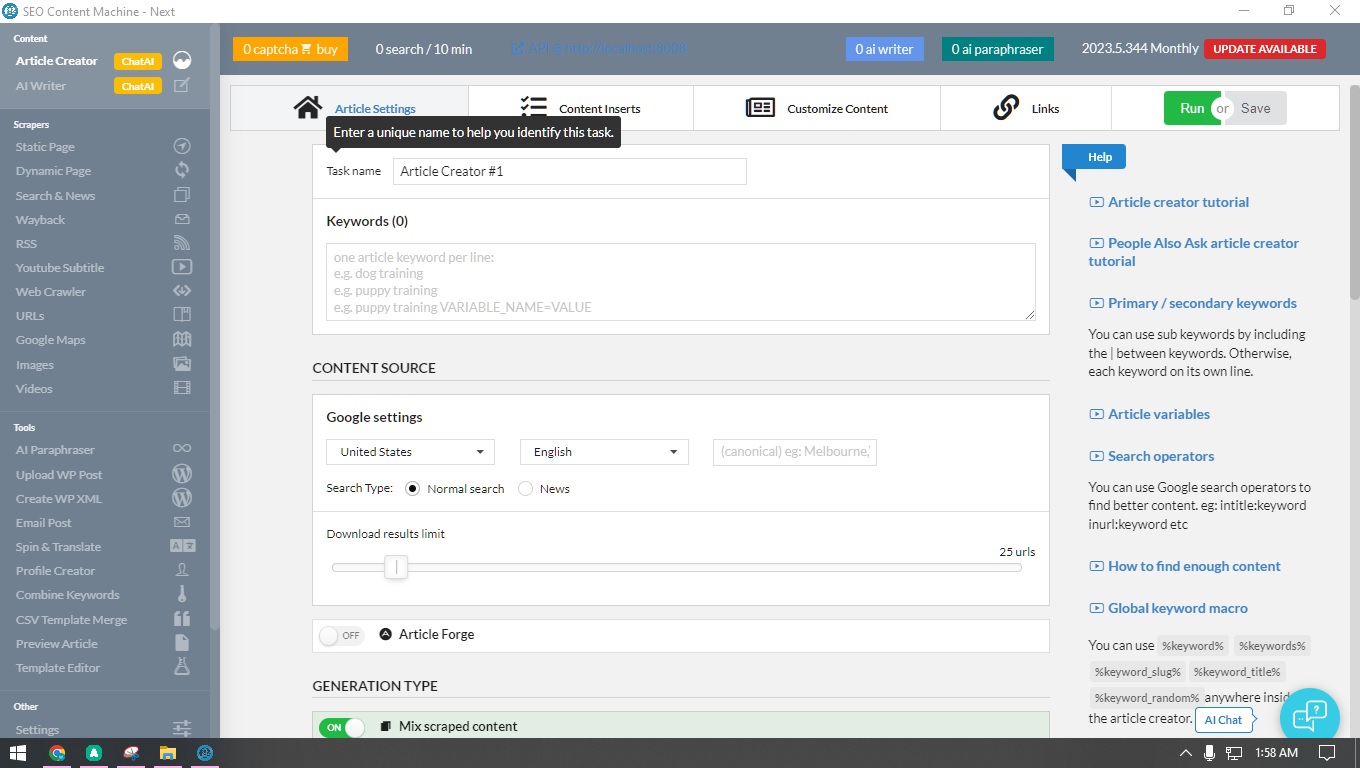Open the Youtube Subtitle scraper icon

coord(182,267)
